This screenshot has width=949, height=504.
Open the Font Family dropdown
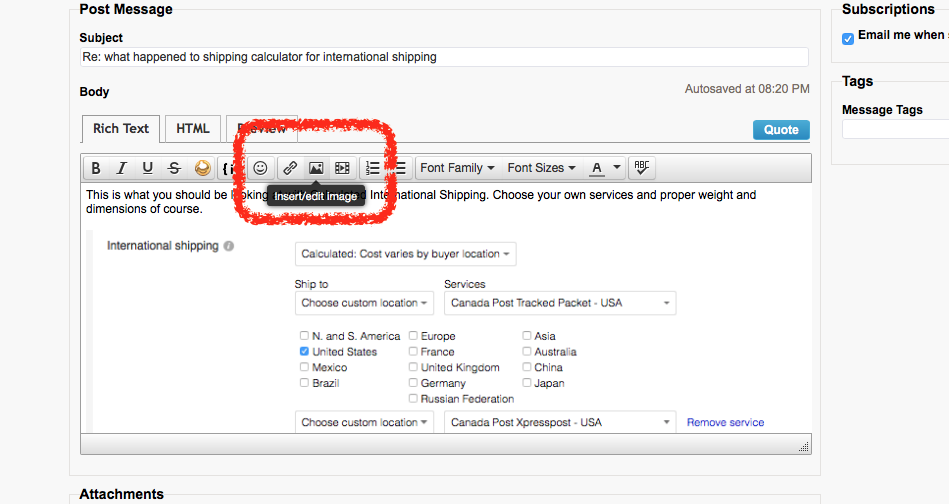coord(457,168)
